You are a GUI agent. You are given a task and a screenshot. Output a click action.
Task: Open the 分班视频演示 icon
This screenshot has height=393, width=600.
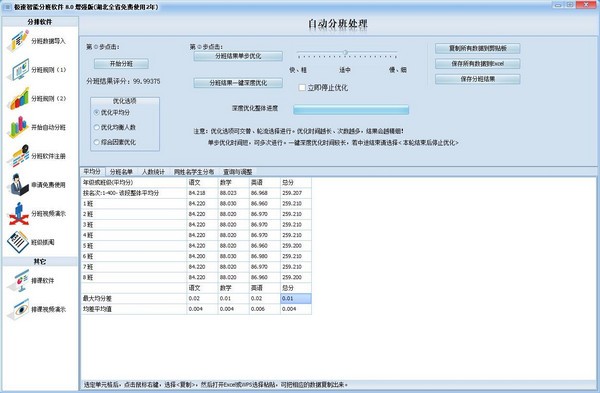pos(18,214)
